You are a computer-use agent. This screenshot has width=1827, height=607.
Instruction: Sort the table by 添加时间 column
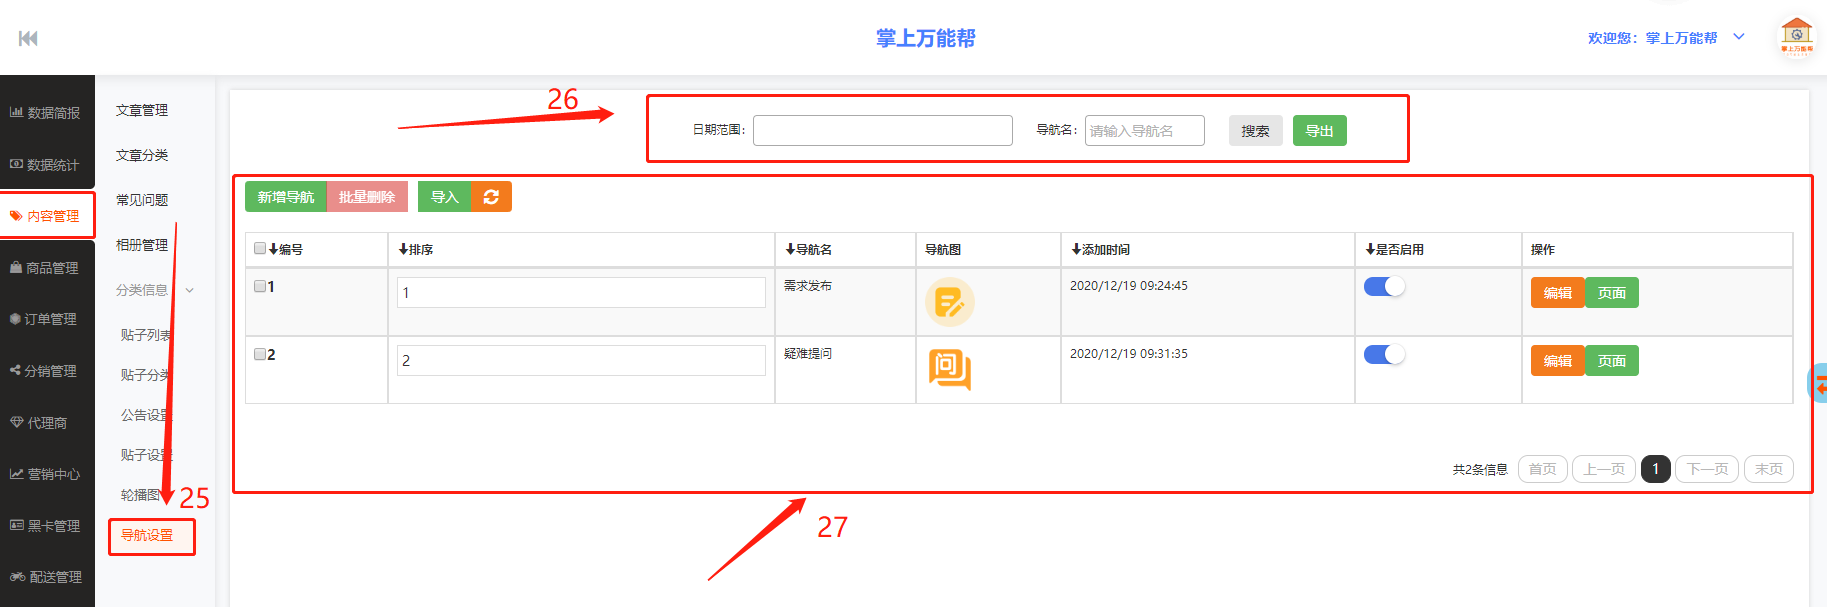1100,250
